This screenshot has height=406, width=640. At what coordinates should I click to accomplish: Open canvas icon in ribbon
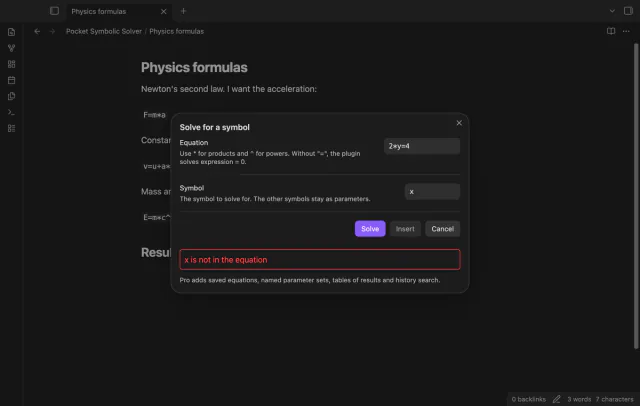tap(11, 64)
